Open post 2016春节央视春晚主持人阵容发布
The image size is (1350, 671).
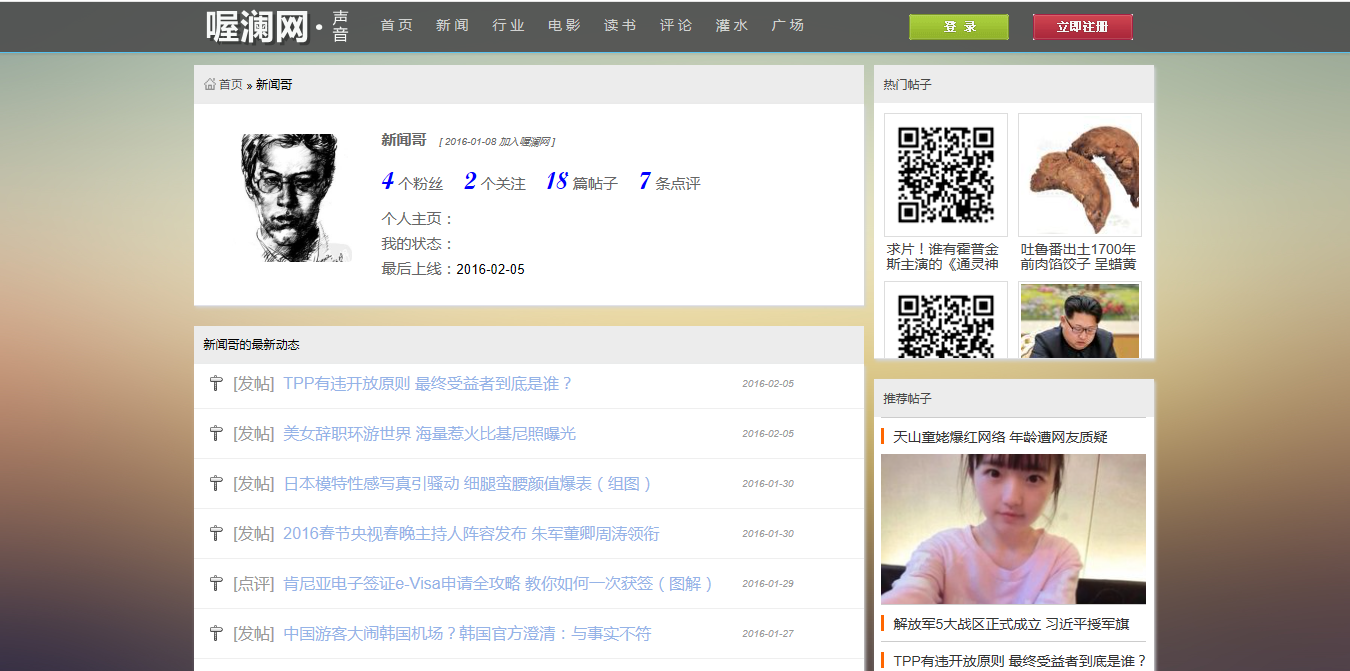click(471, 534)
